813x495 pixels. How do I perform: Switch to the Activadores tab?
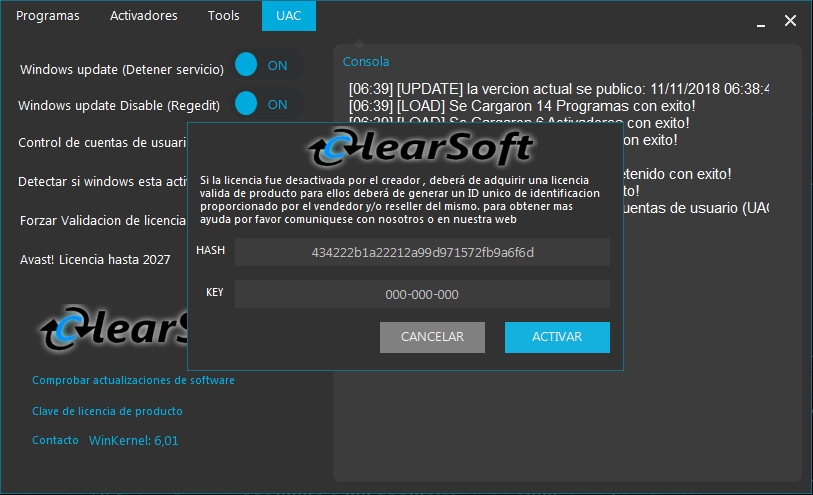[x=144, y=16]
